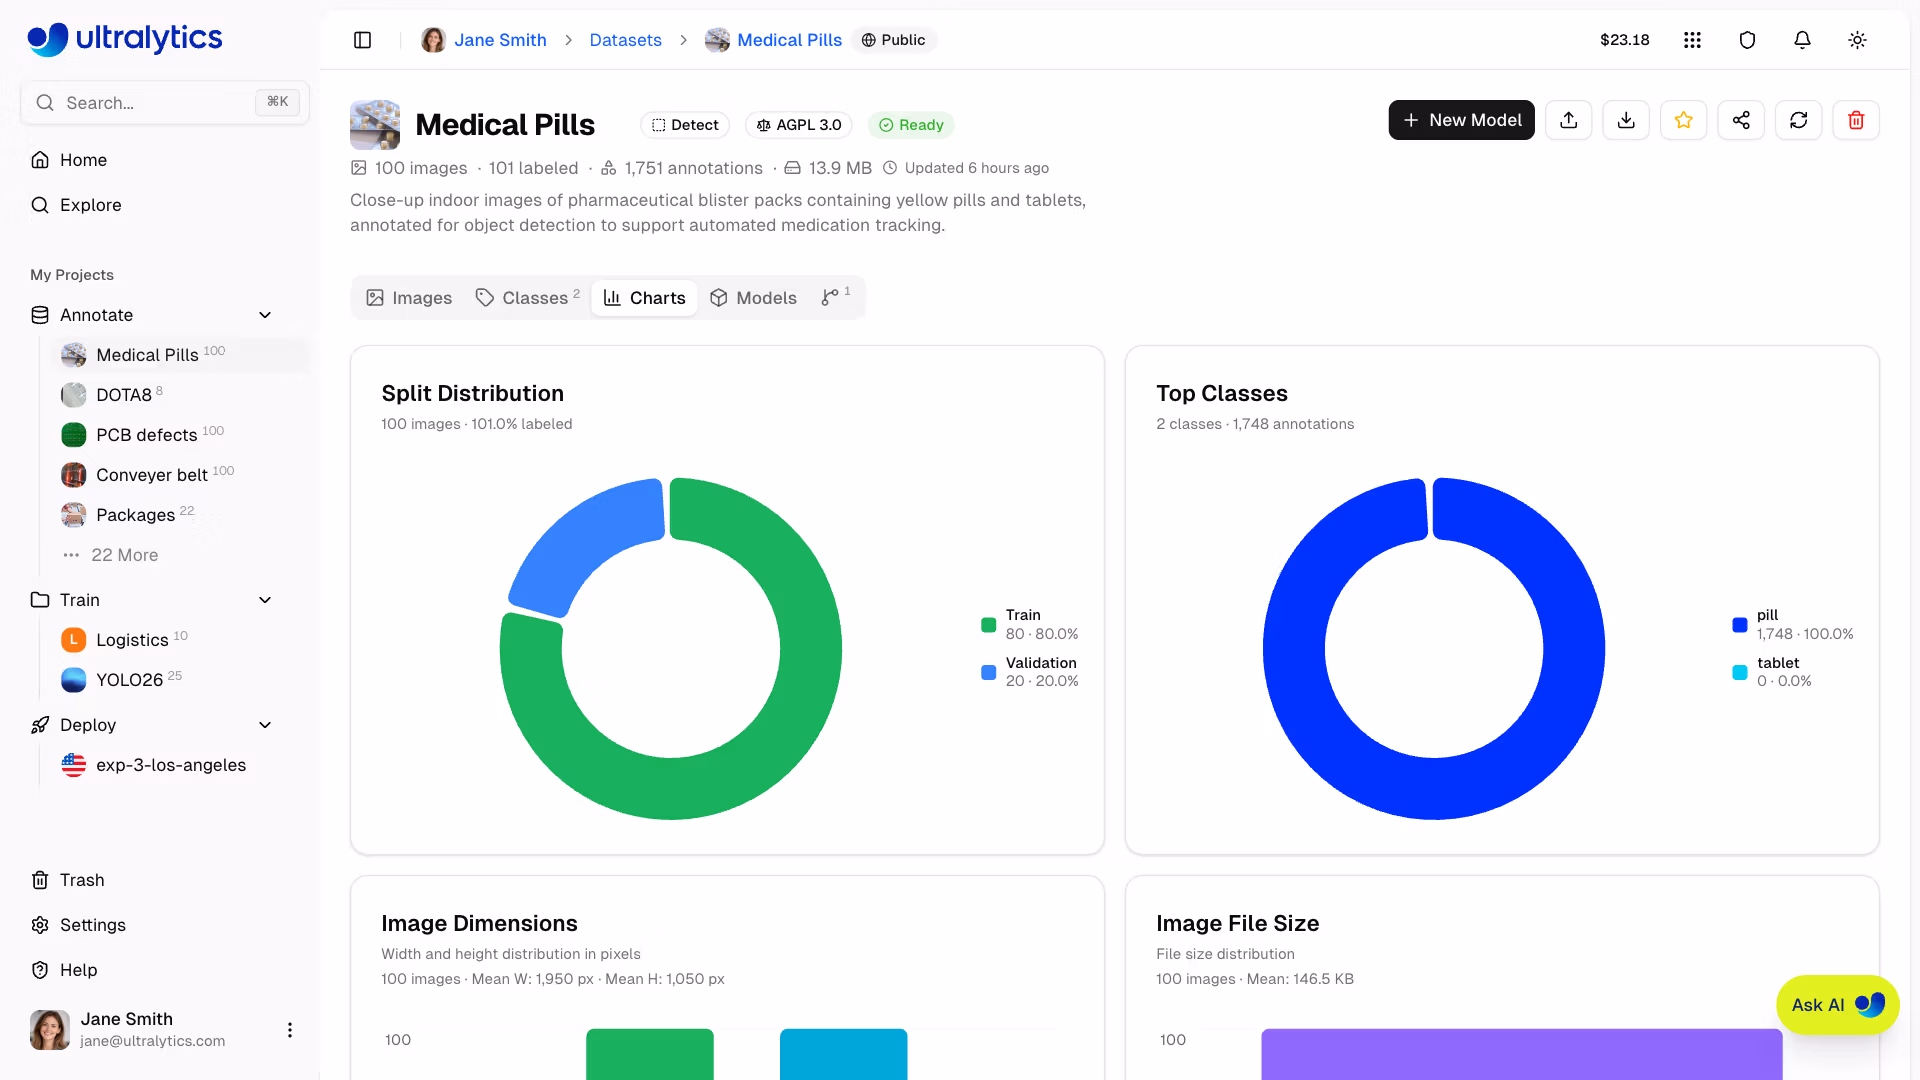Screen dimensions: 1920x1080
Task: Click the Image File Size purple bar
Action: click(x=1521, y=1054)
